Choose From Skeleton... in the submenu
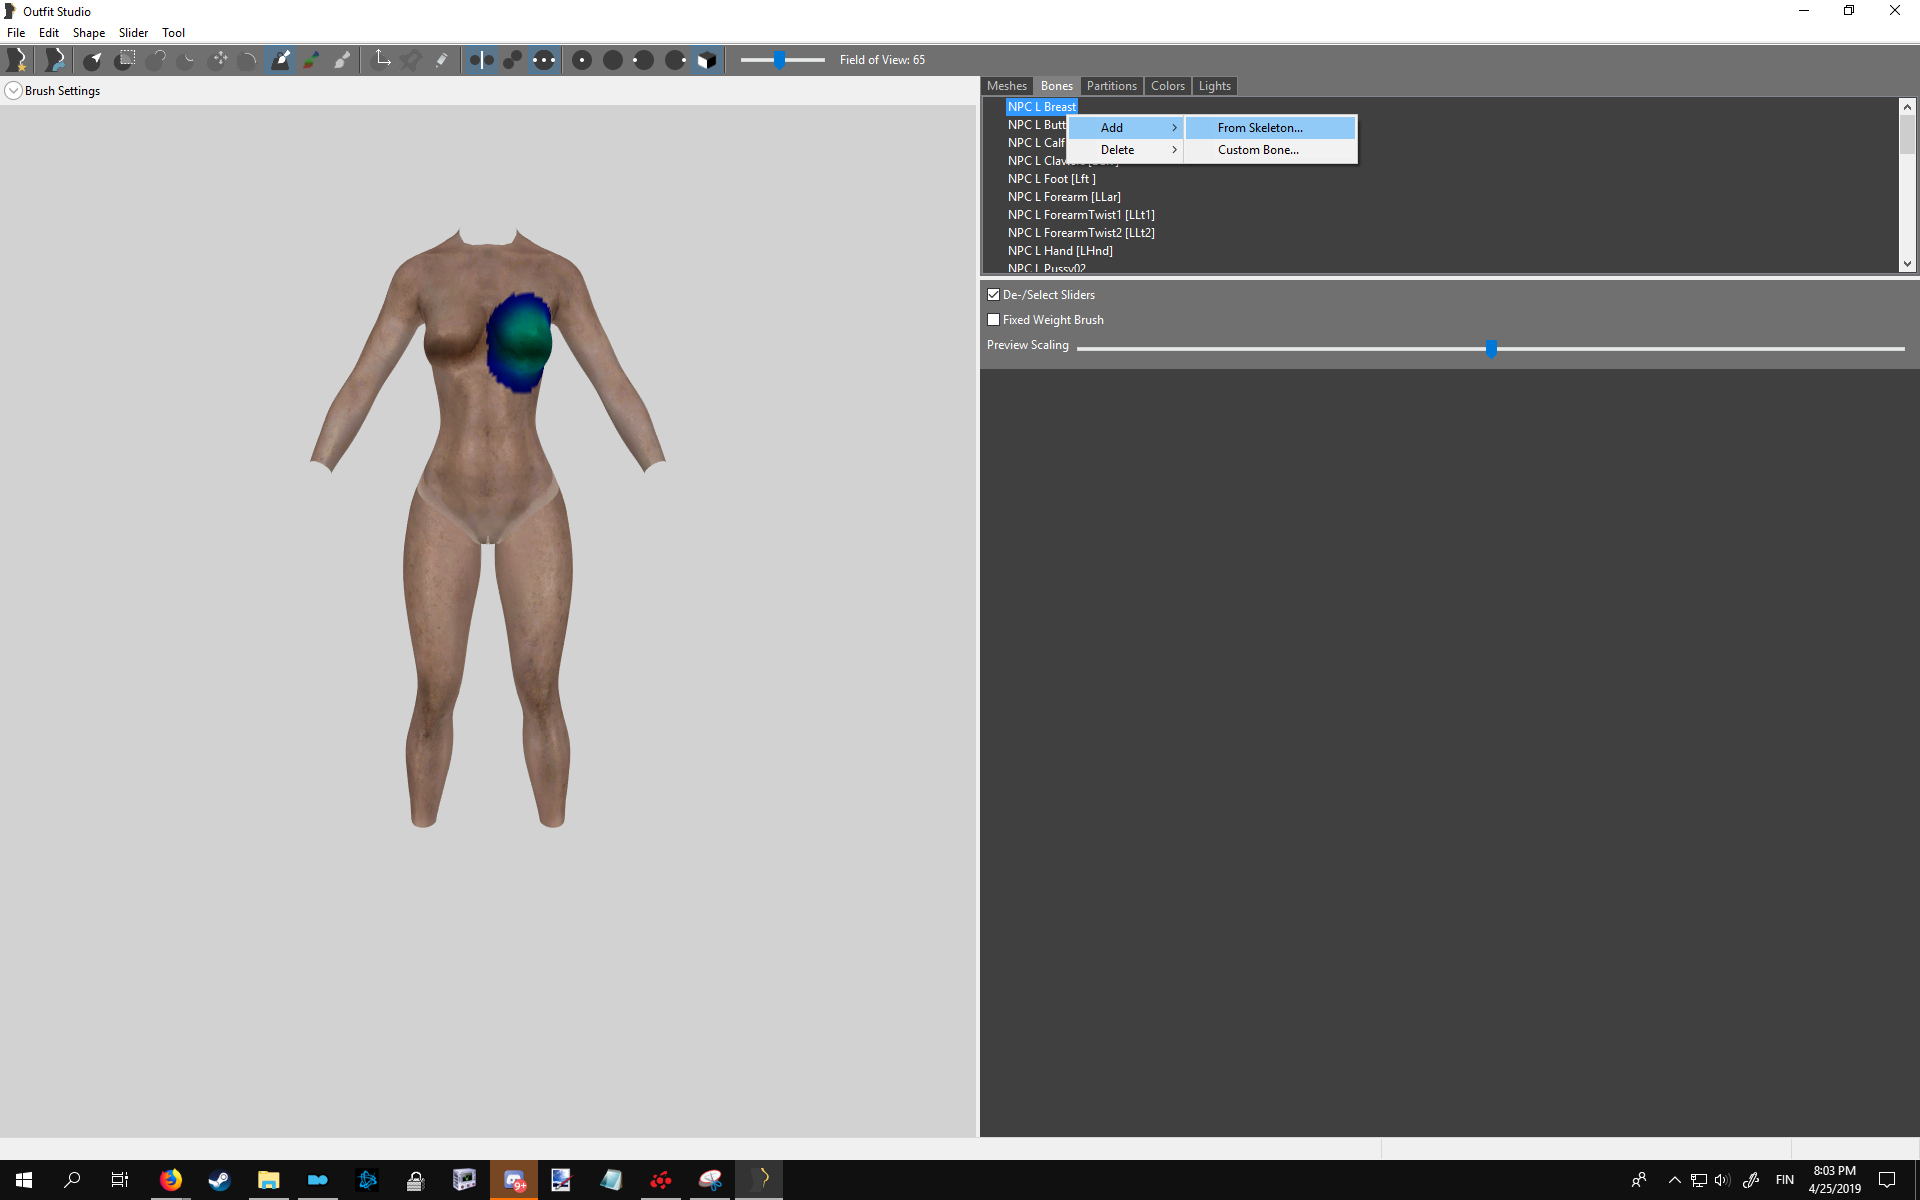The height and width of the screenshot is (1200, 1920). tap(1270, 128)
